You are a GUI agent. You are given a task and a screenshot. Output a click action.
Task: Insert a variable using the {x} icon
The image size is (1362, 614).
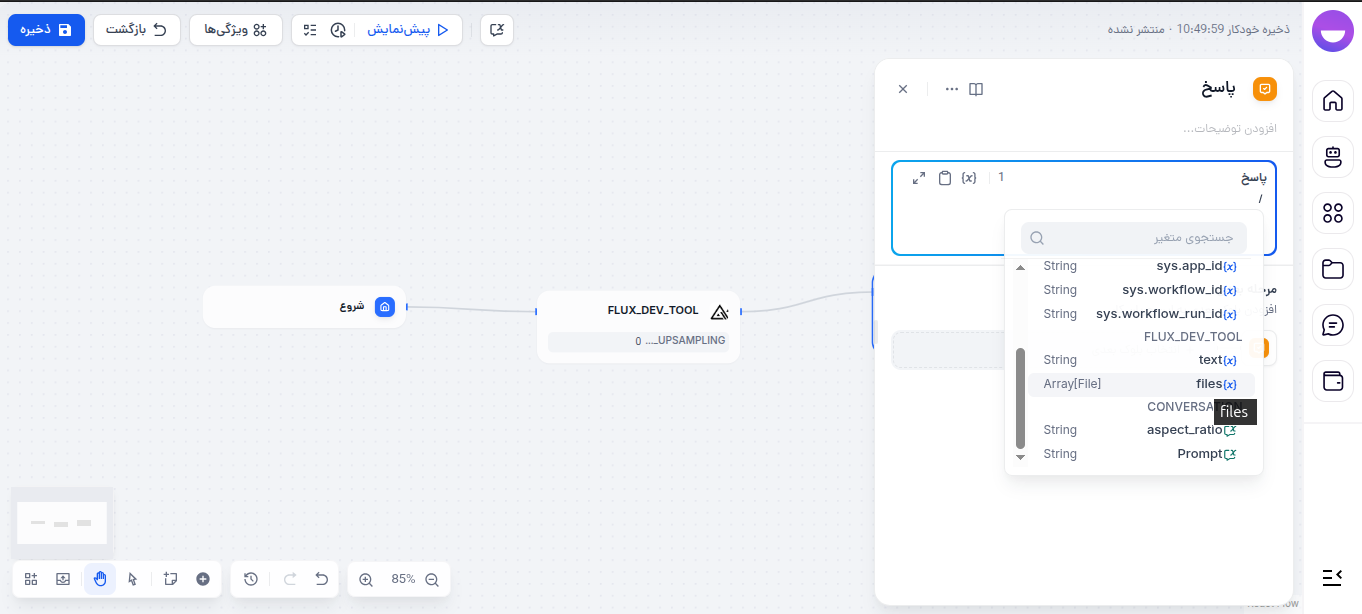(968, 177)
